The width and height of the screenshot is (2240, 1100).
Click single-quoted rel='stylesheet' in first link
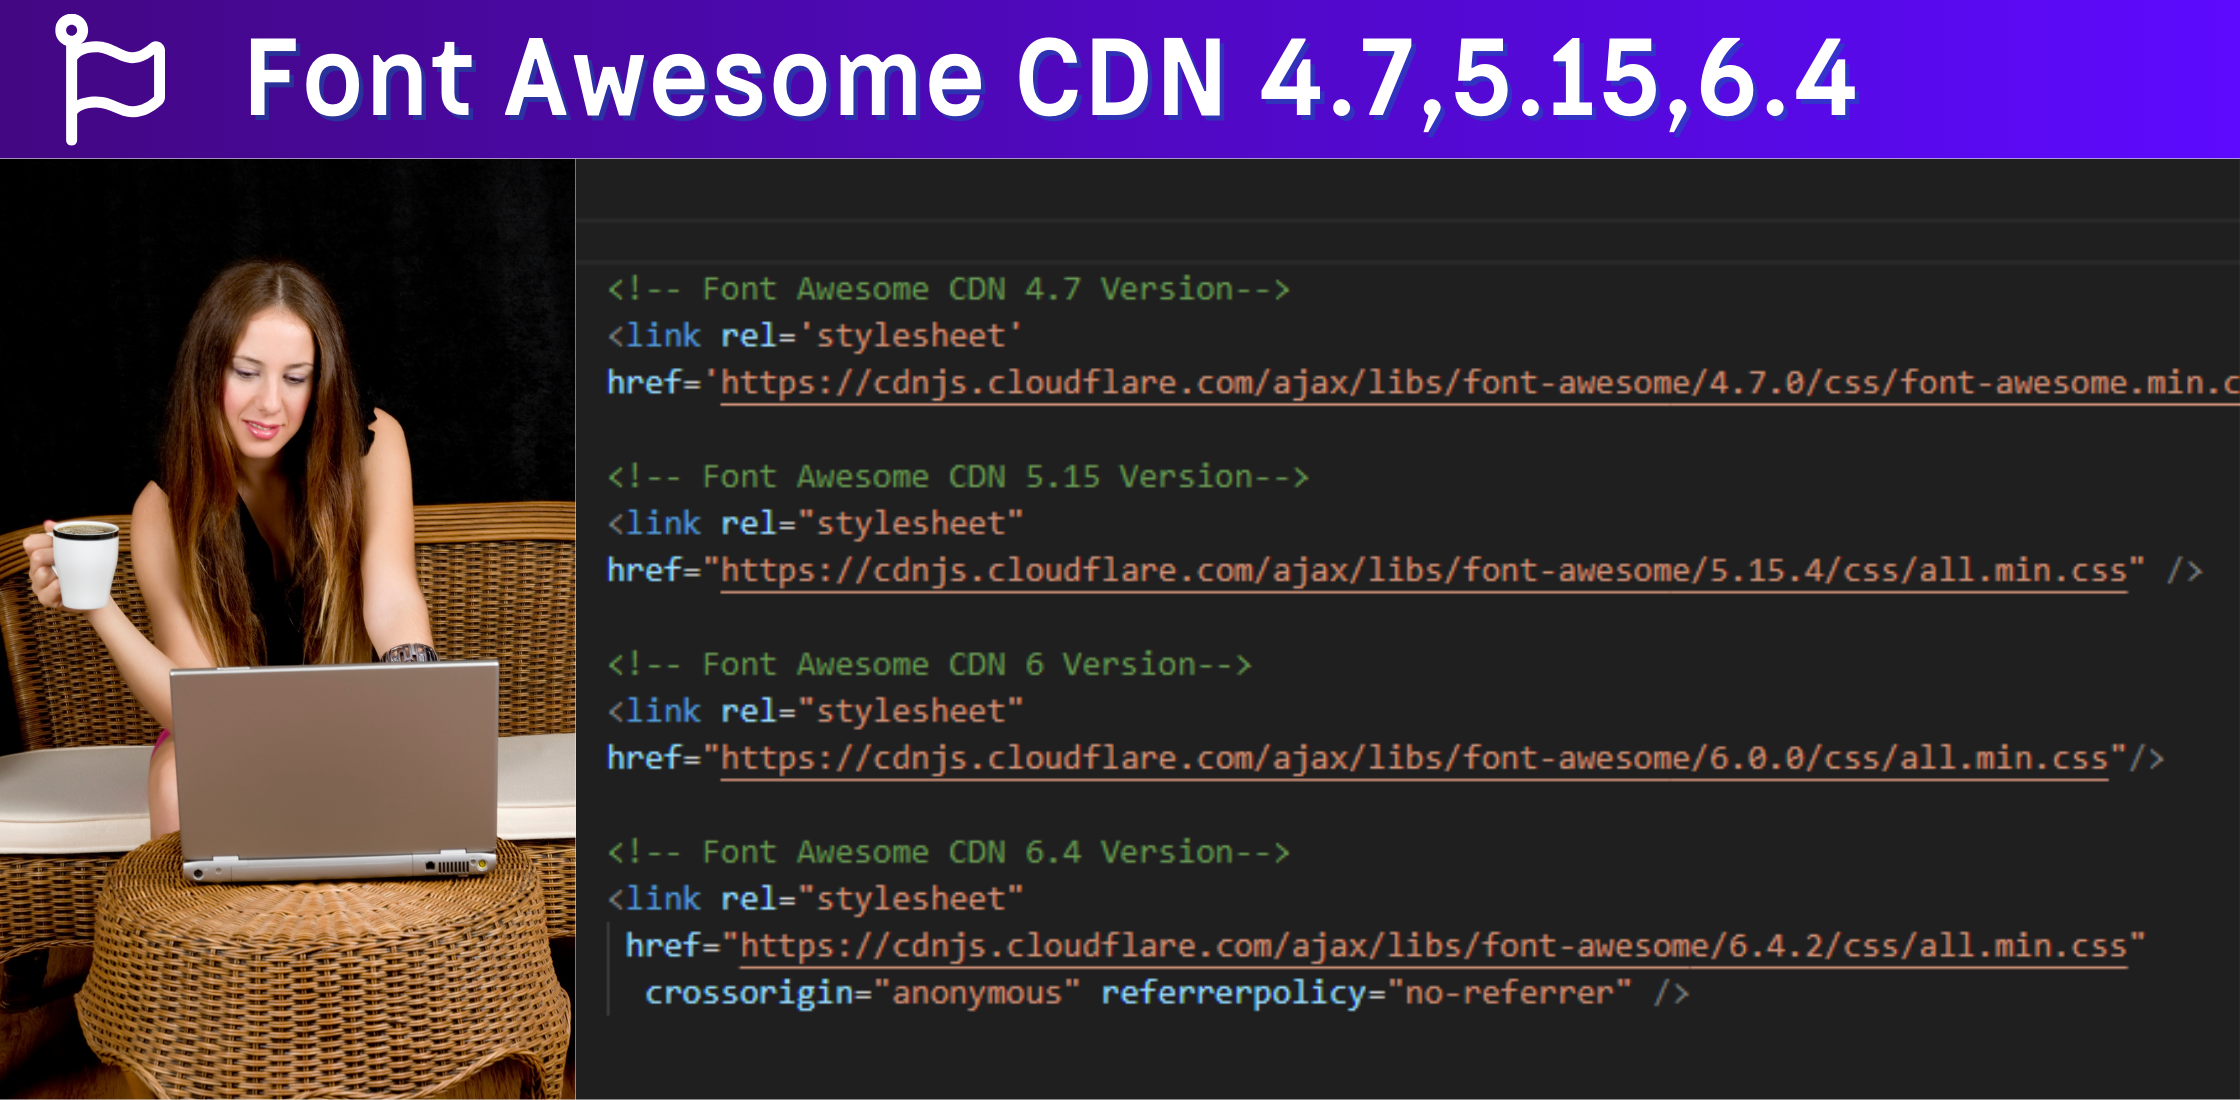(x=870, y=336)
